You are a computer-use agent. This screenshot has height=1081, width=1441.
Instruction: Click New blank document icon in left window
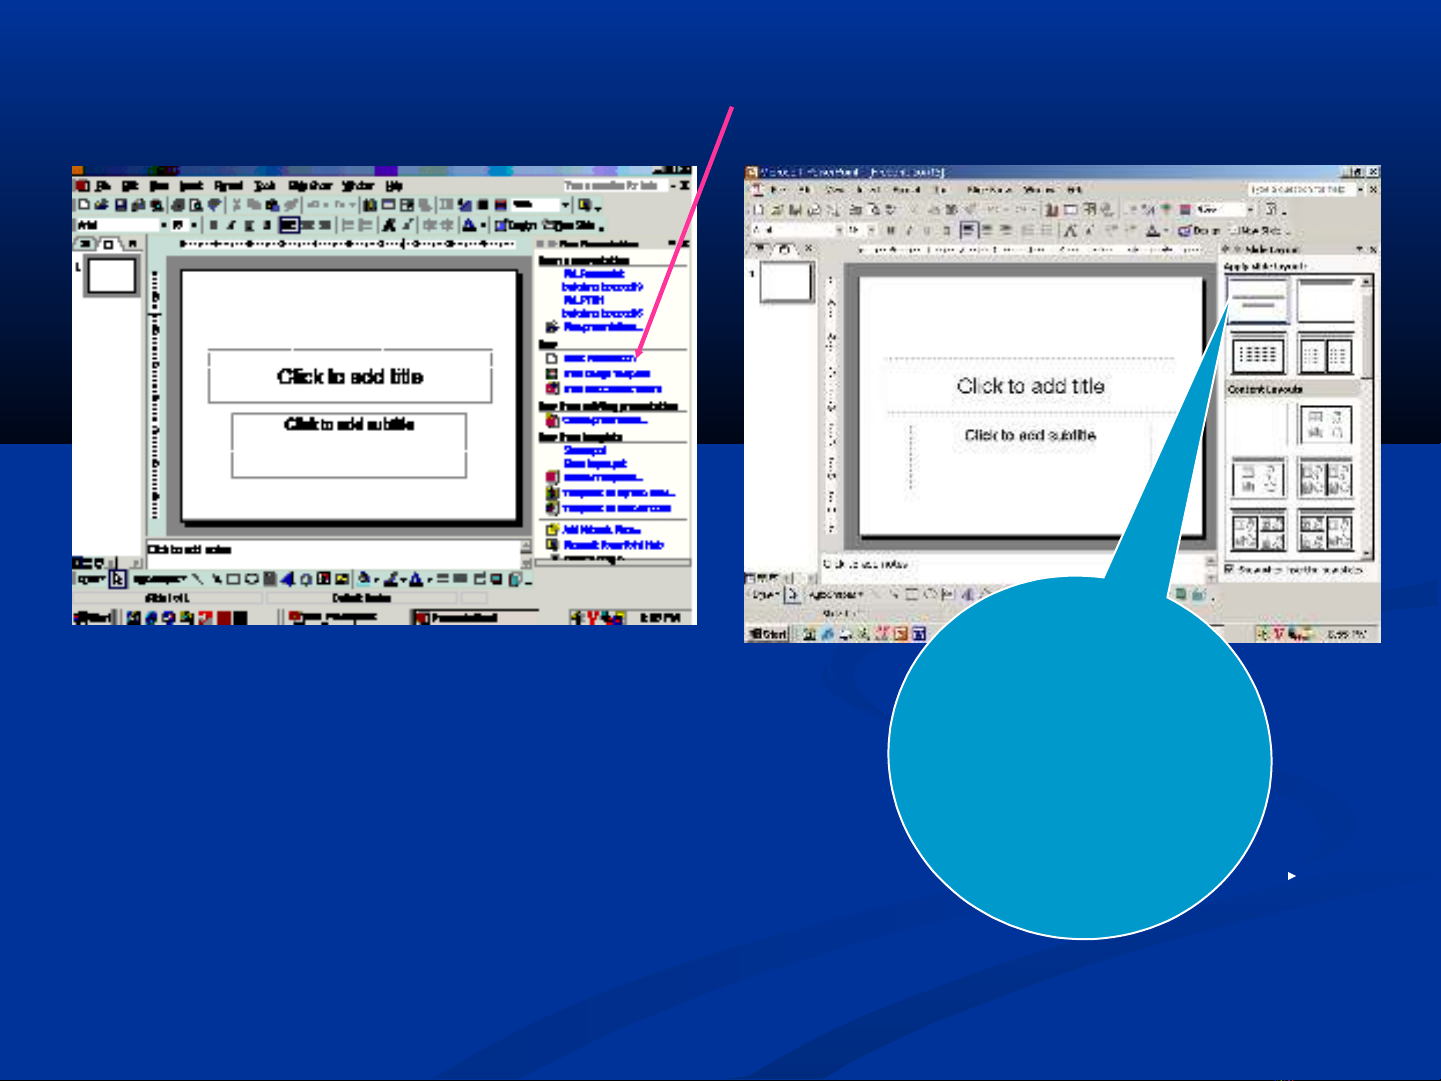click(84, 205)
